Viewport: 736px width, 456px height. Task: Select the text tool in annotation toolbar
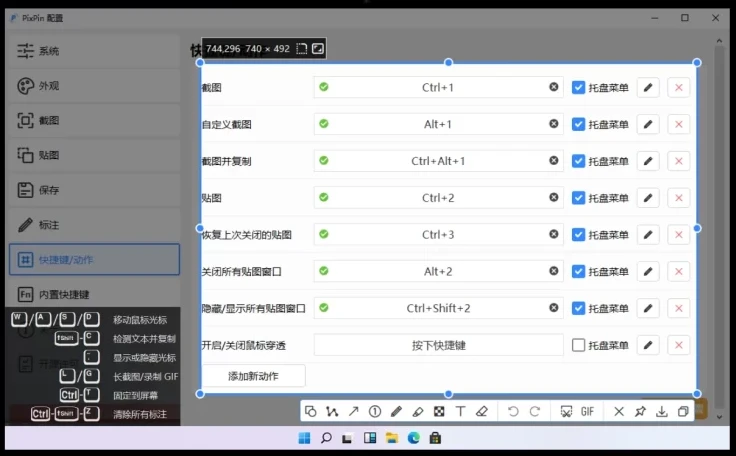click(460, 412)
